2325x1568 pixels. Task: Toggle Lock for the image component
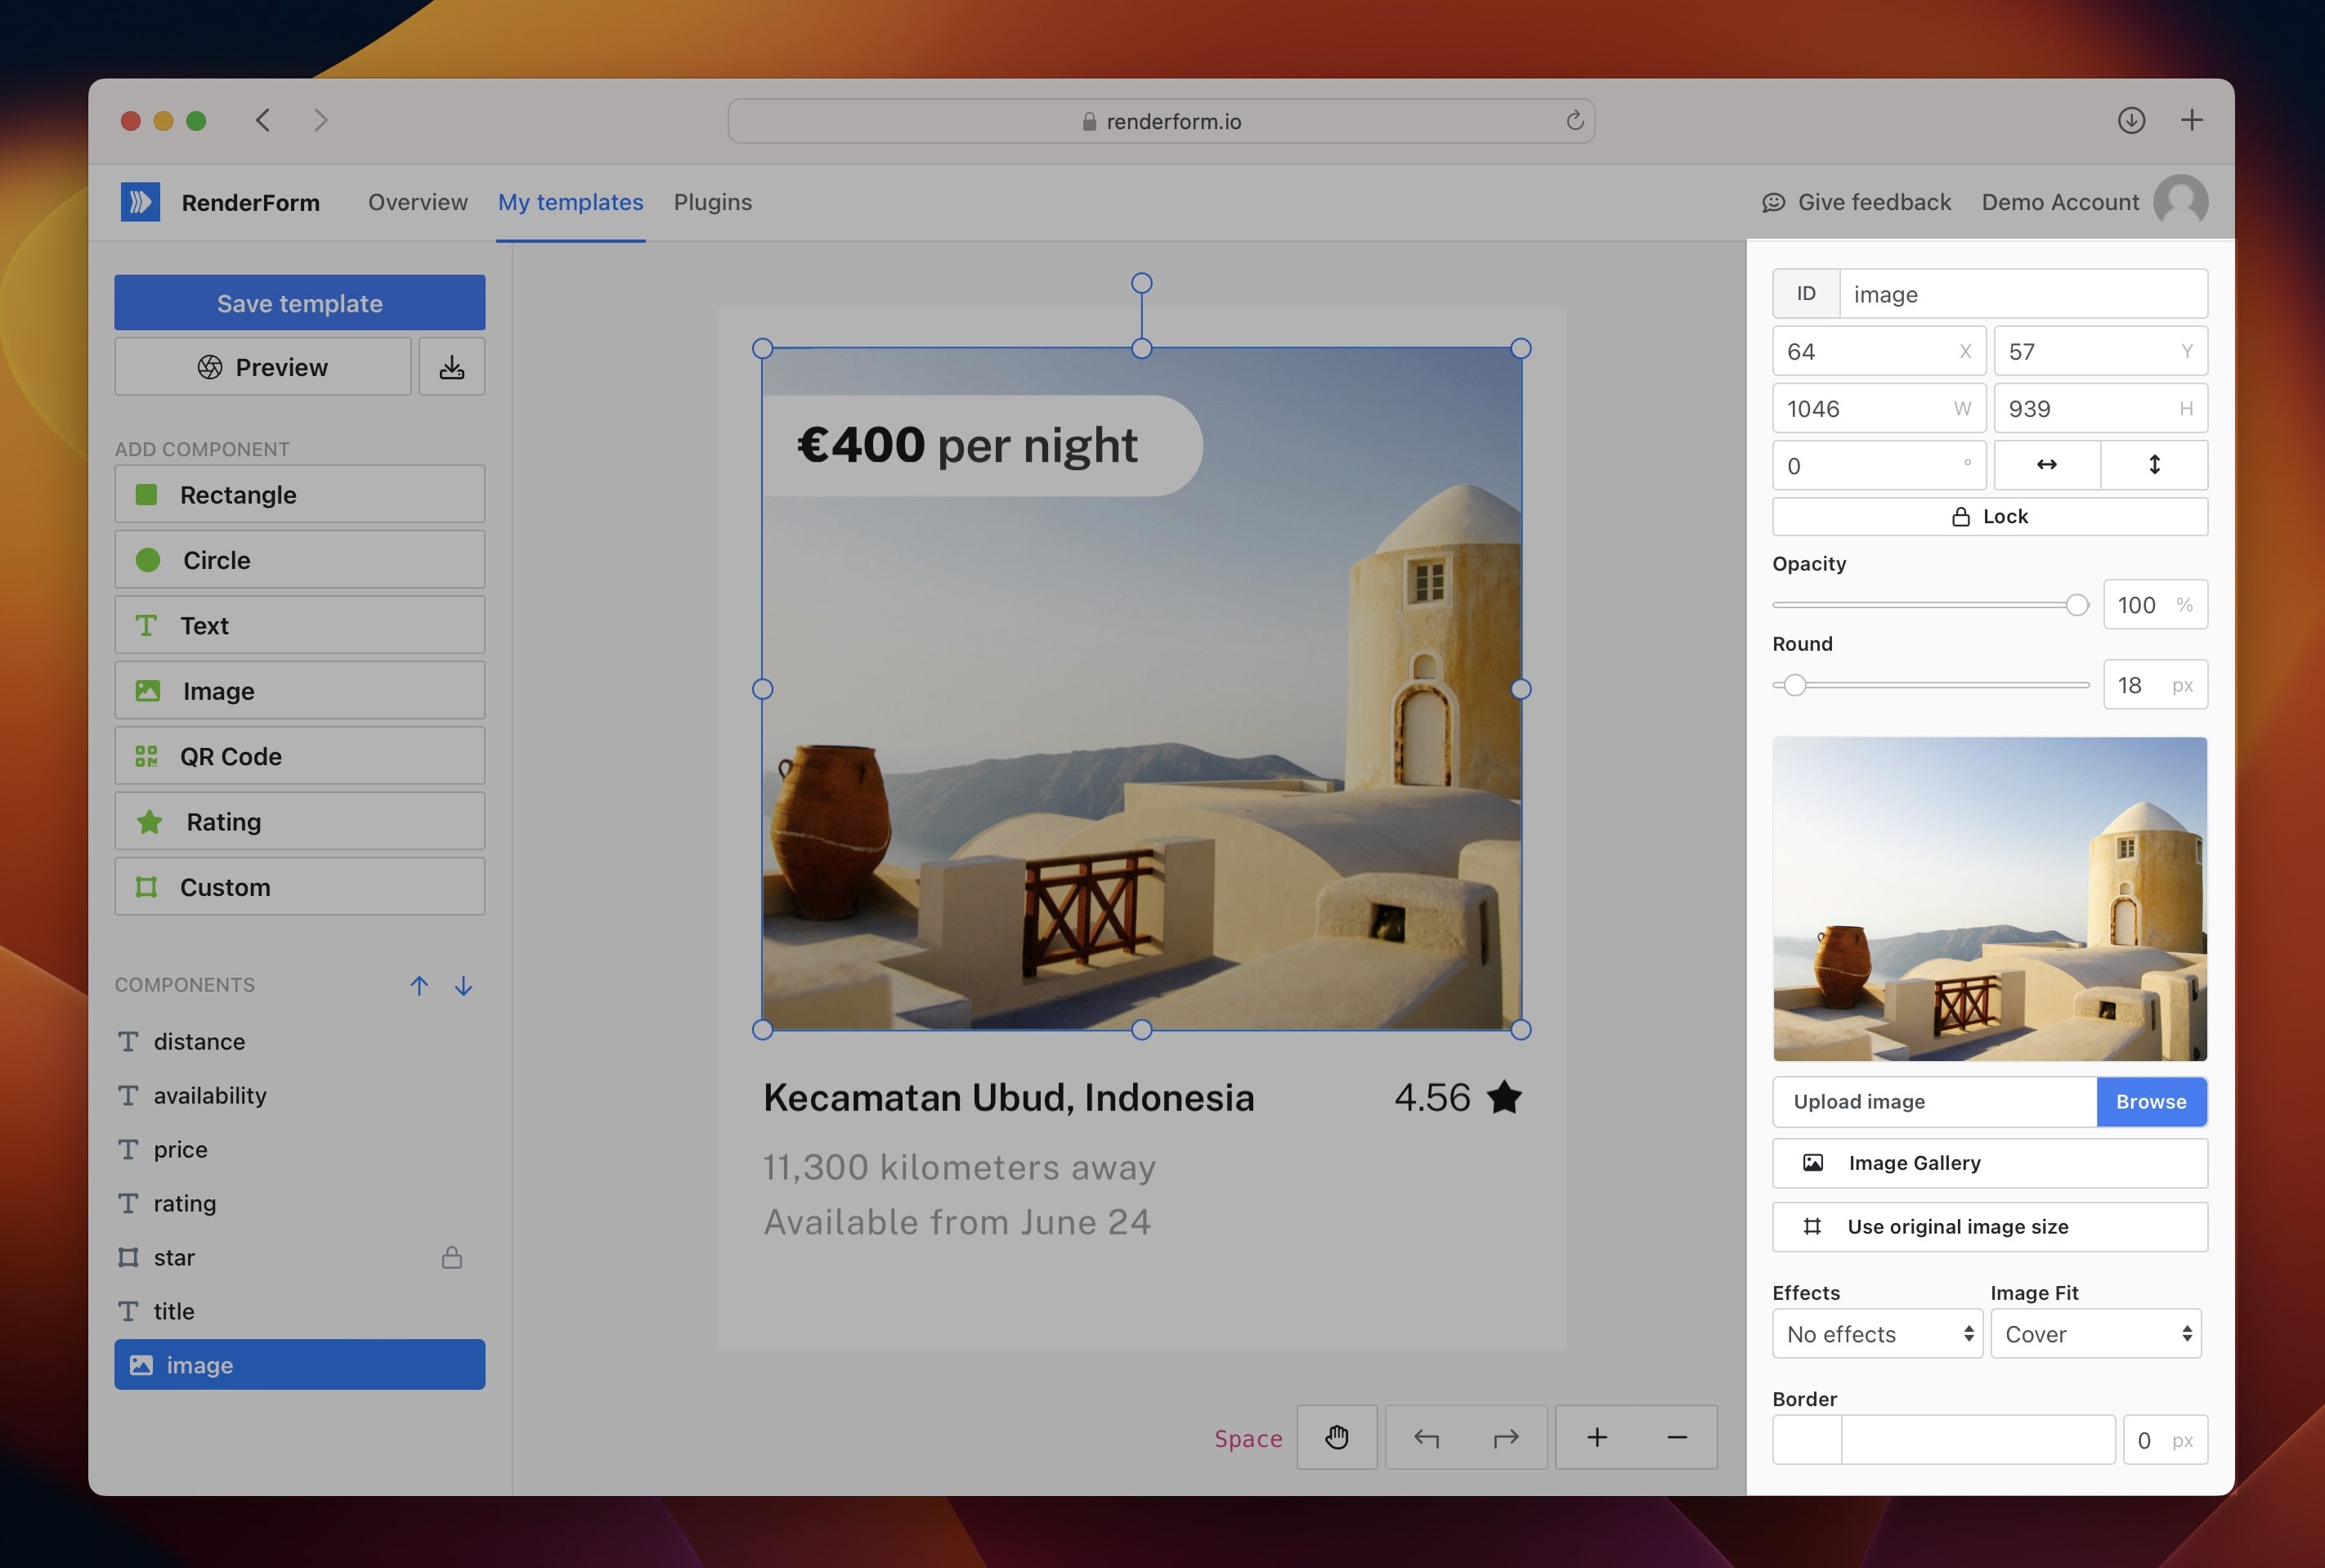(x=1990, y=516)
